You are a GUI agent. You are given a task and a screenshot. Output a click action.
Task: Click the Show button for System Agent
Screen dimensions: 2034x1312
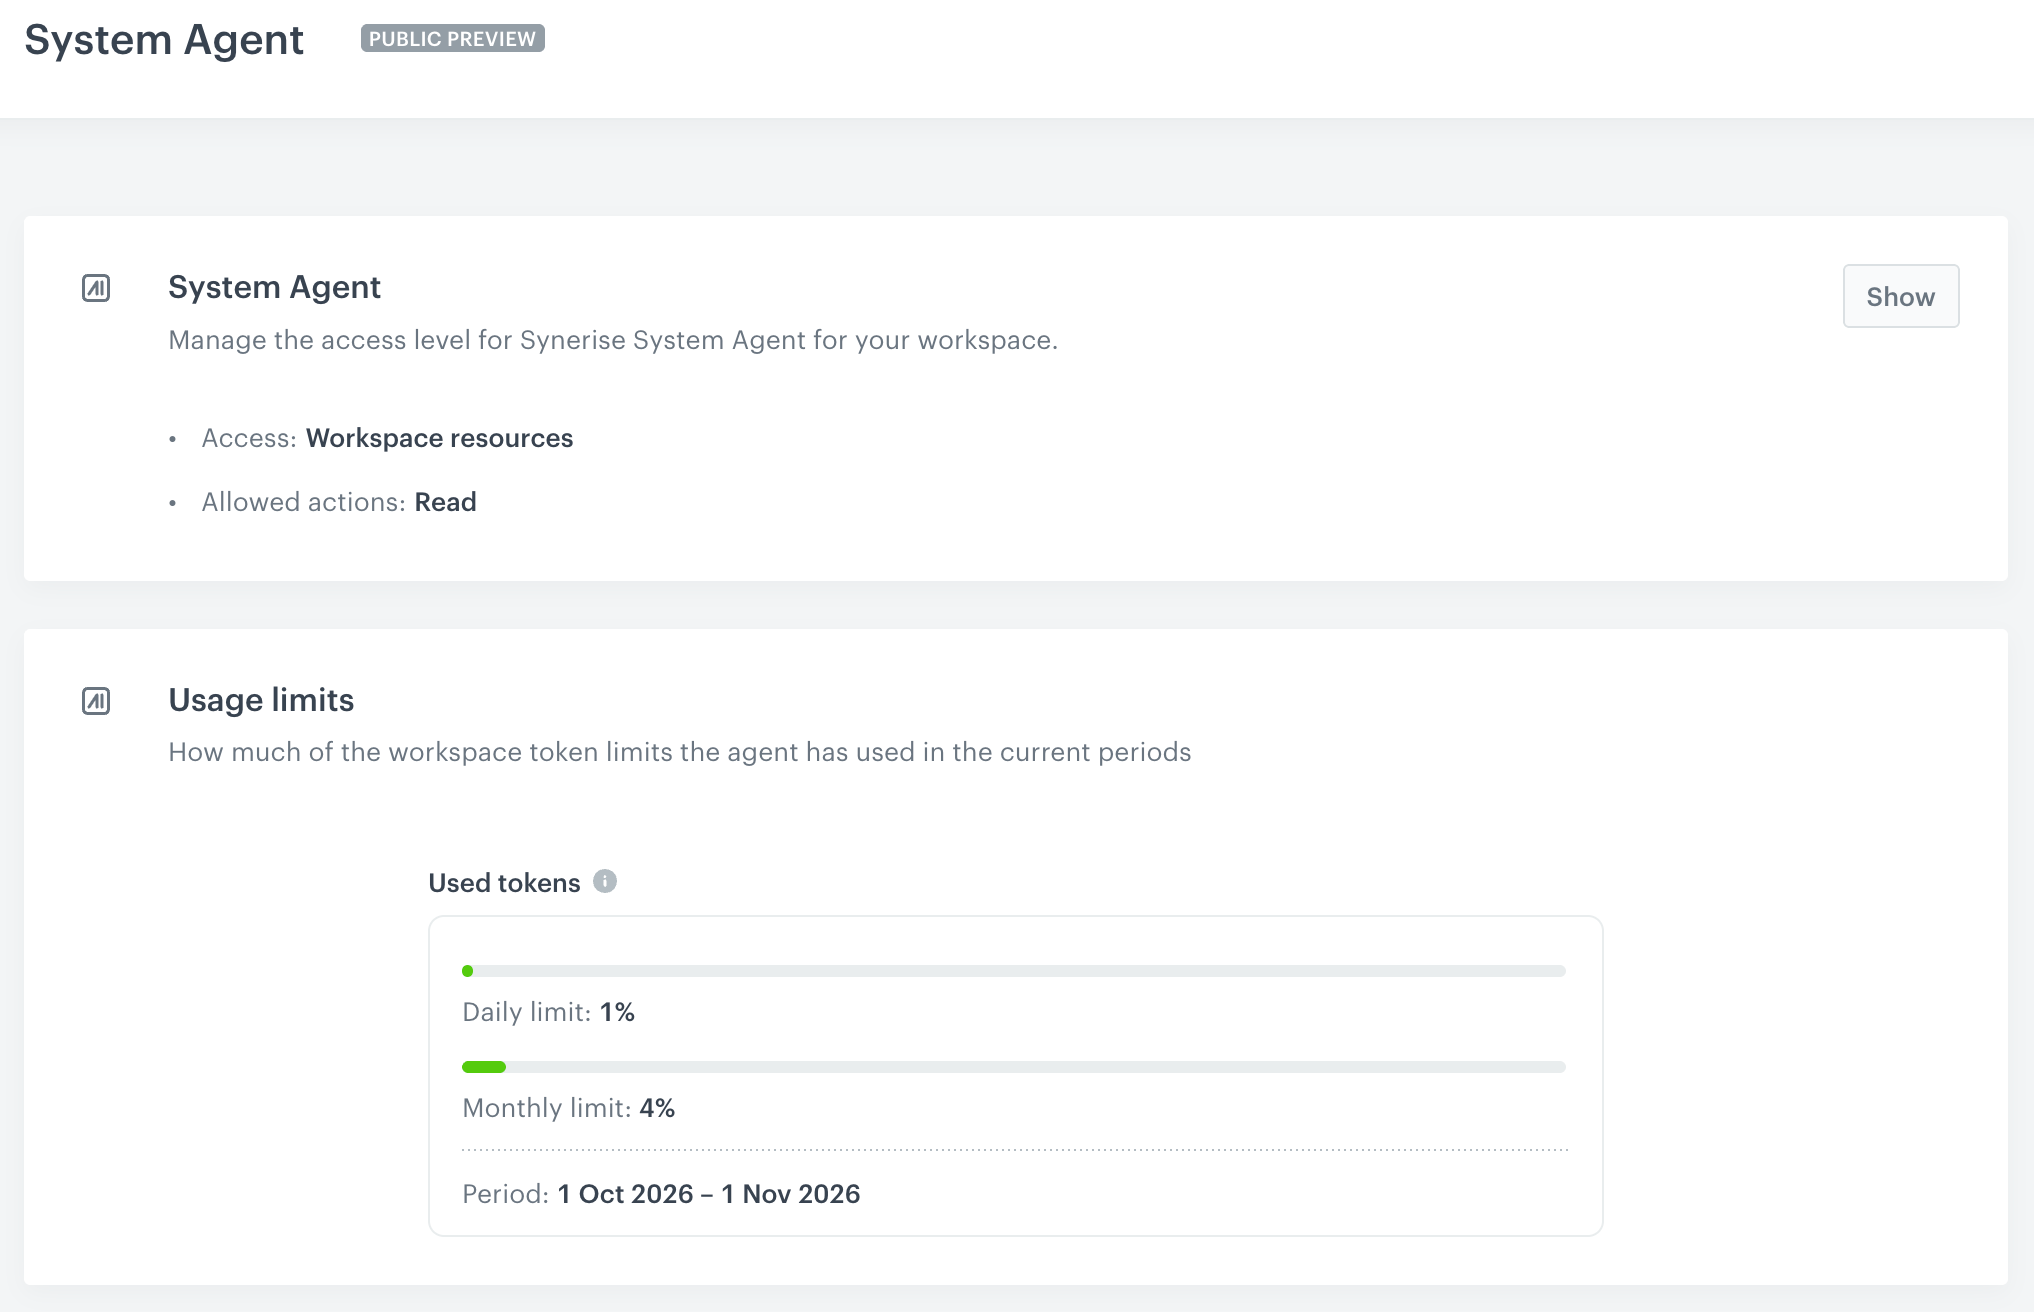point(1900,296)
